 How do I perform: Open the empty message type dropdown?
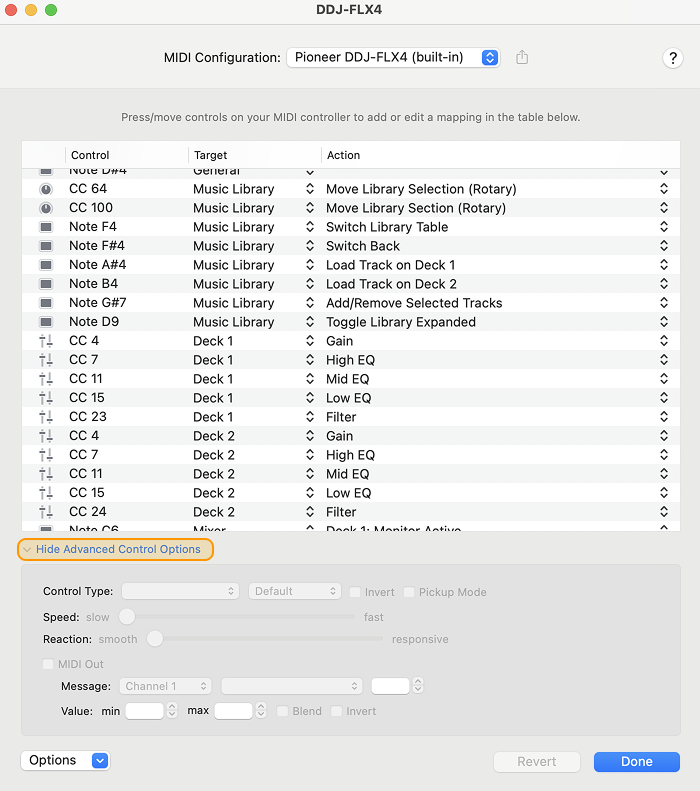292,686
